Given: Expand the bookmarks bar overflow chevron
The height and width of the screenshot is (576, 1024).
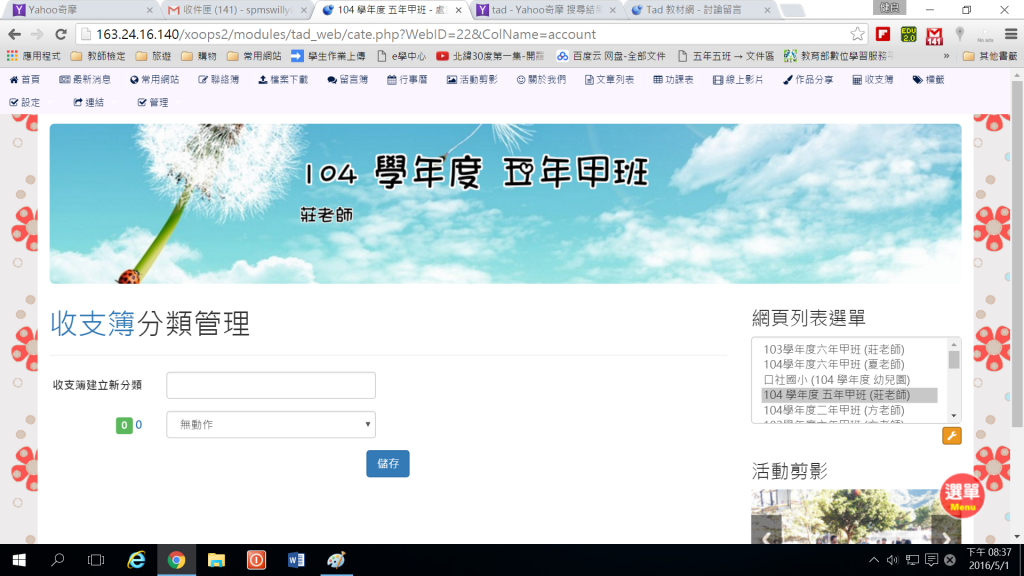Looking at the screenshot, I should pyautogui.click(x=946, y=56).
